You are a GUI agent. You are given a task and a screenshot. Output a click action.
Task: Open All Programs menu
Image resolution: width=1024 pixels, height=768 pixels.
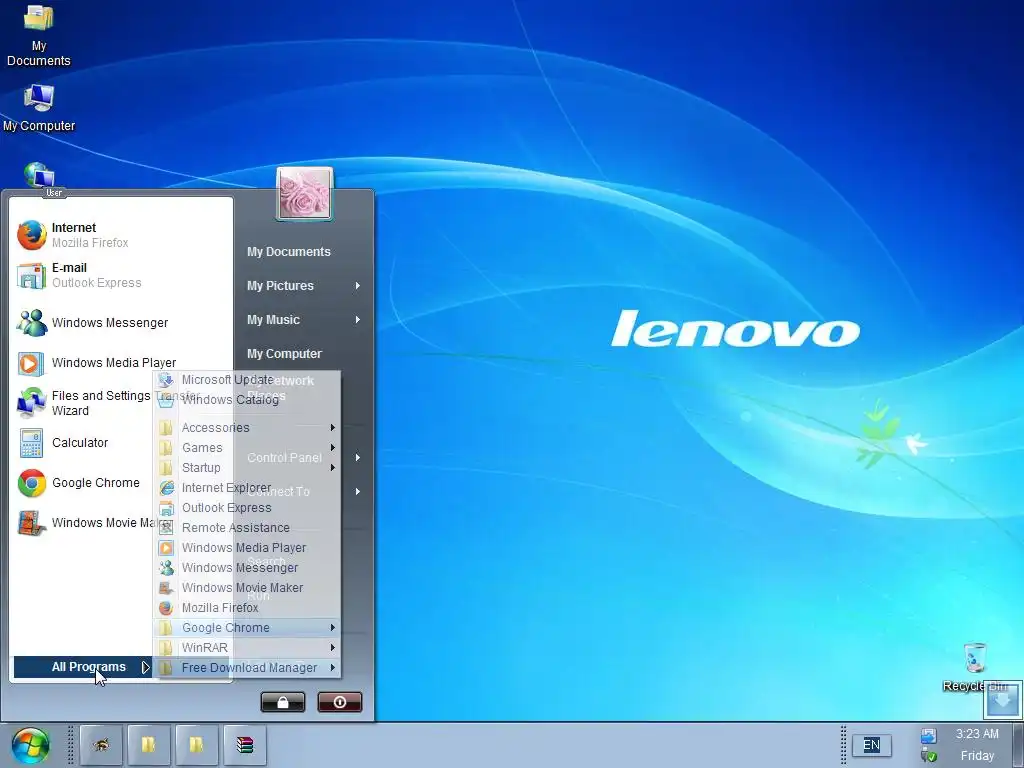(x=82, y=667)
